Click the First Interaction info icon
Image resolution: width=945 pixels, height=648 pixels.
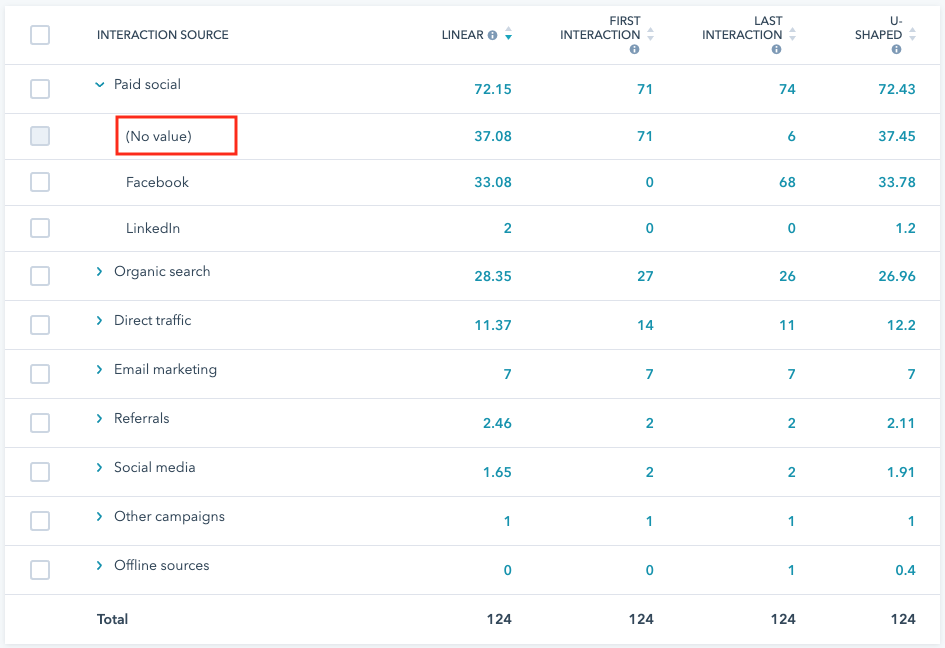click(634, 49)
